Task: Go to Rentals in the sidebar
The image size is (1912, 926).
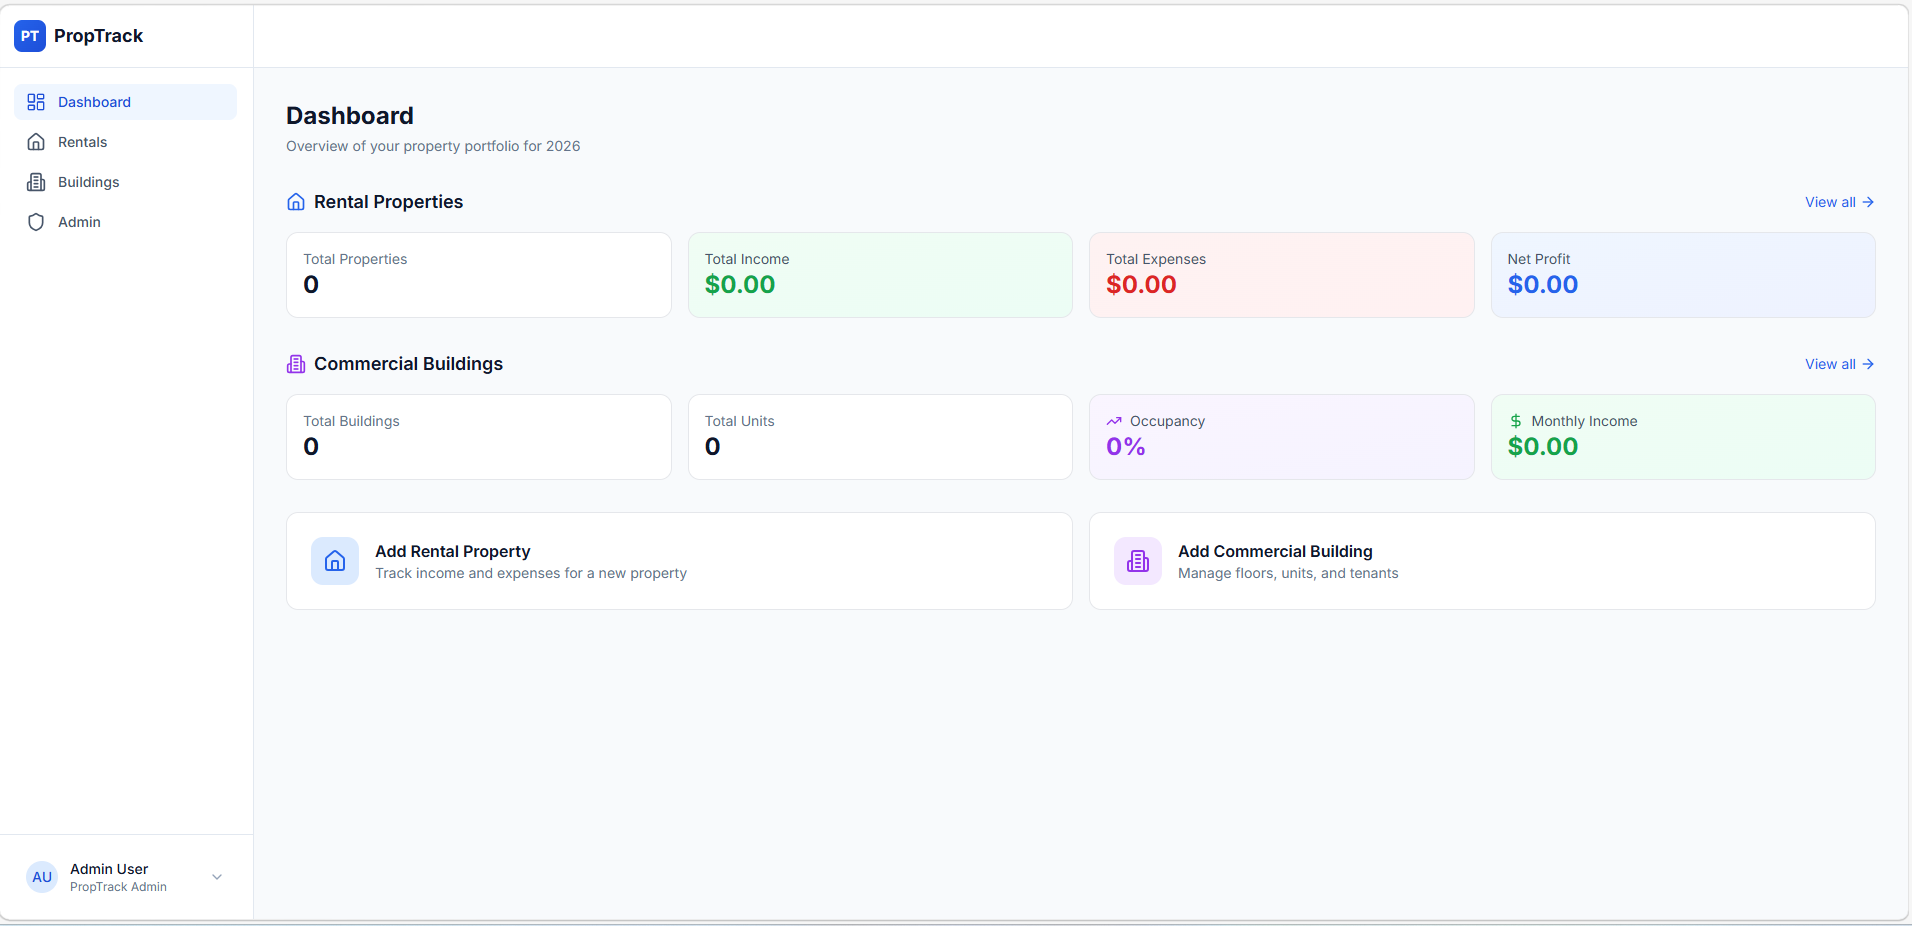Action: (125, 142)
